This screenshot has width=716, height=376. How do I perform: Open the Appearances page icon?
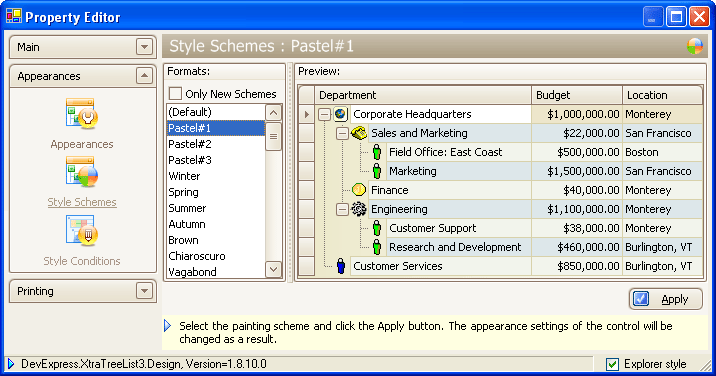coord(82,112)
